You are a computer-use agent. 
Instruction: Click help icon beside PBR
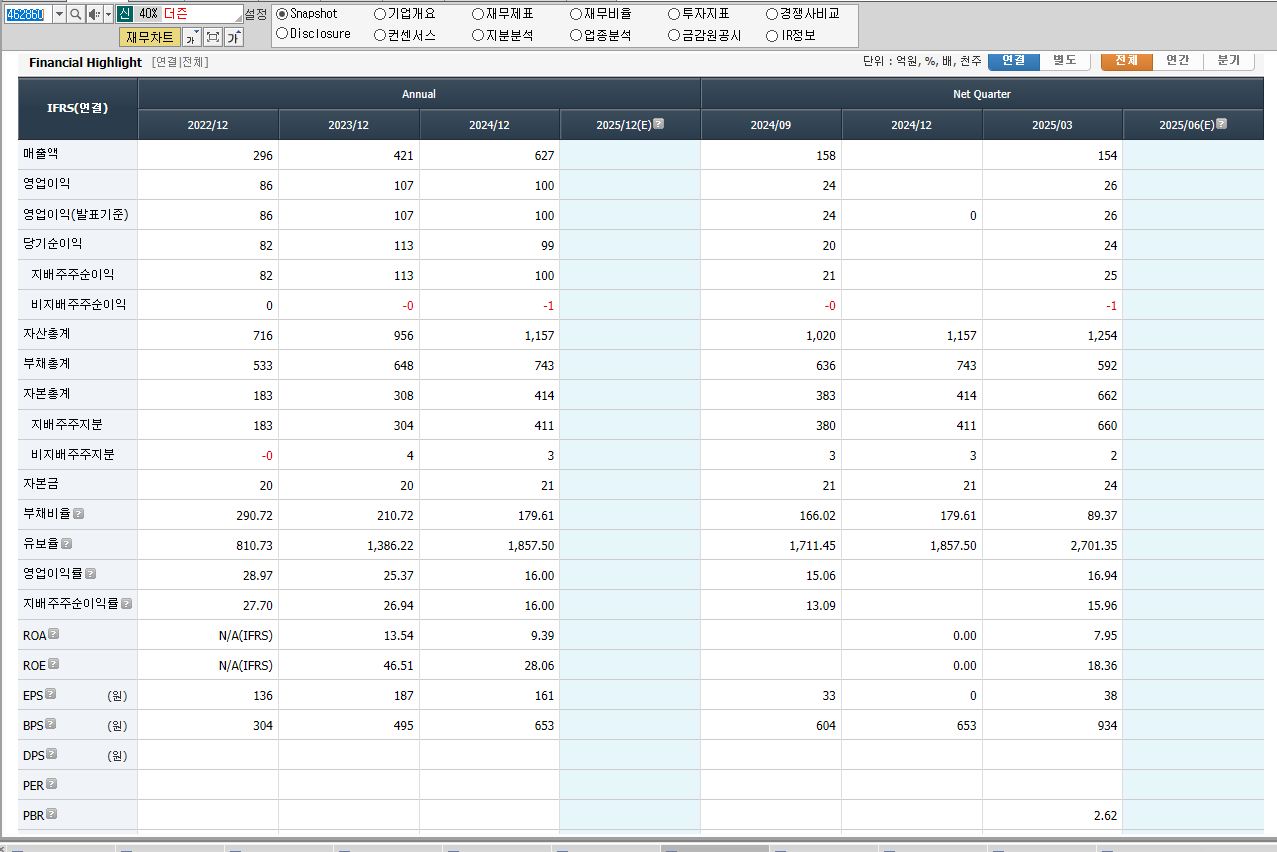[x=52, y=814]
